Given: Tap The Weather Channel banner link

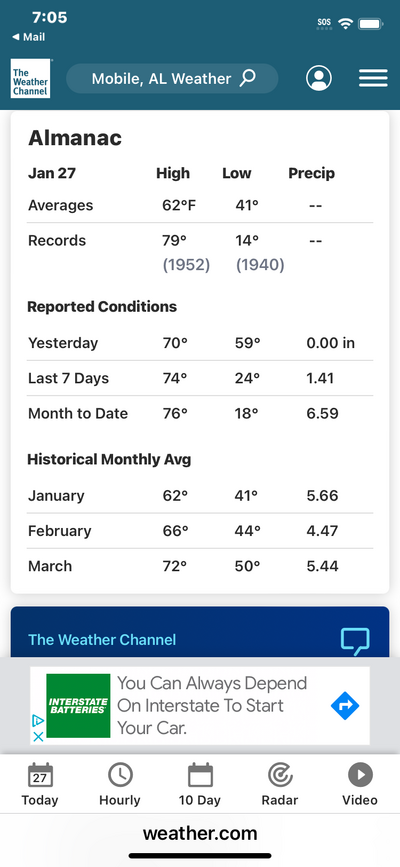Looking at the screenshot, I should coord(102,640).
